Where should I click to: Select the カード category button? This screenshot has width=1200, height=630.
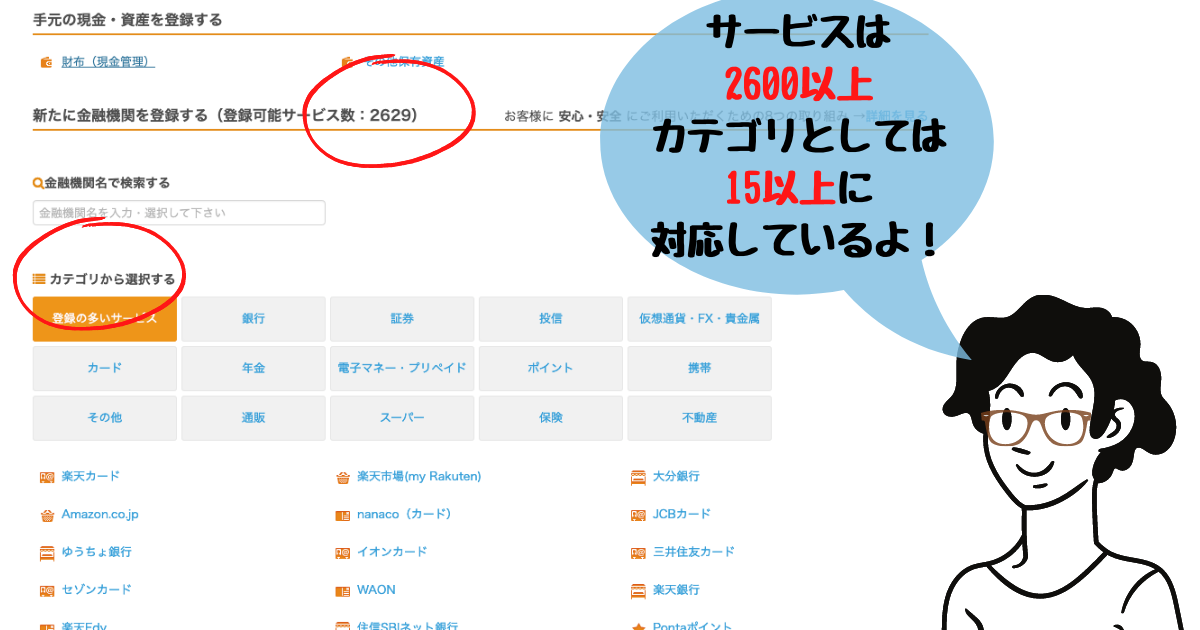click(x=104, y=368)
